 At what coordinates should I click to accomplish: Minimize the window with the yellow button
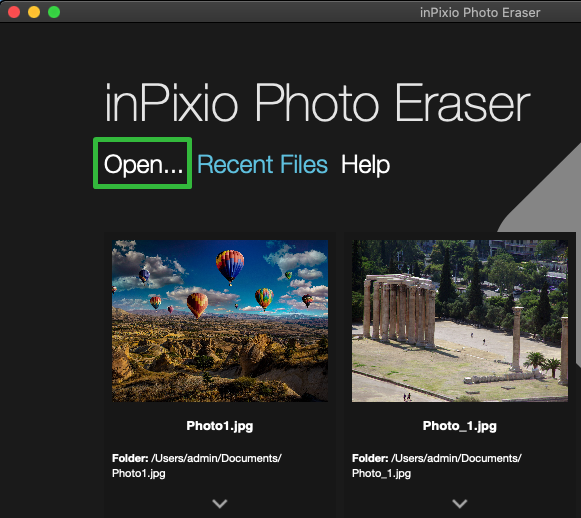coord(34,12)
